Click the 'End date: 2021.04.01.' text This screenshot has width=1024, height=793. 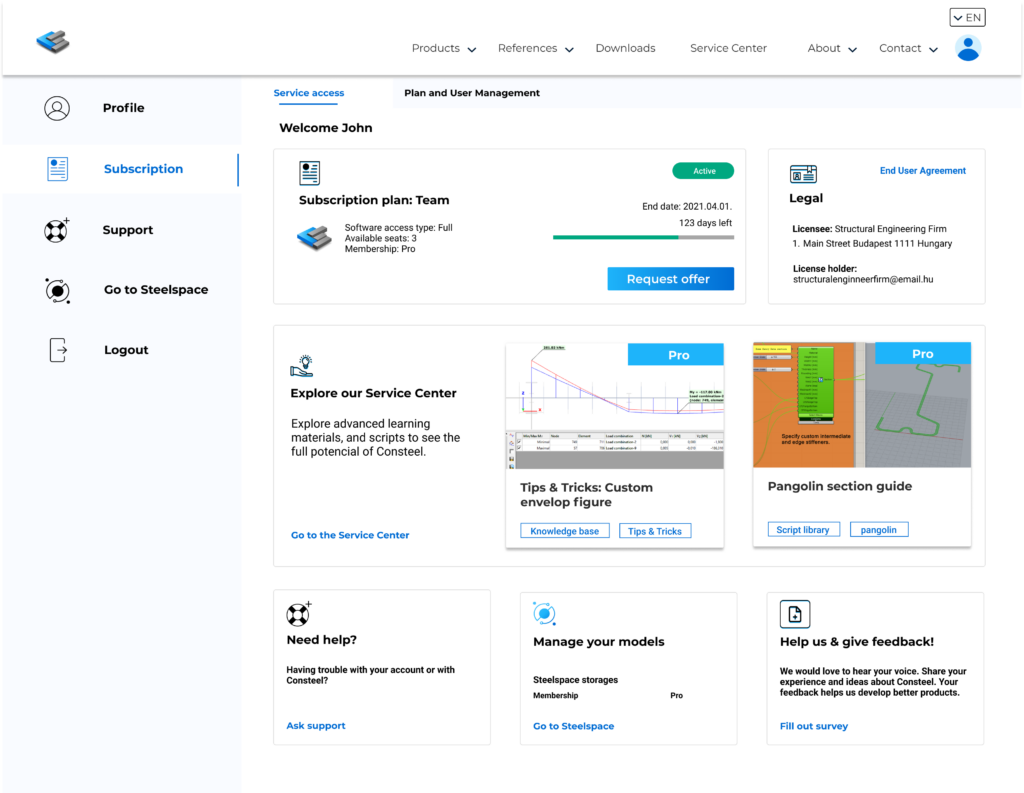tap(687, 206)
